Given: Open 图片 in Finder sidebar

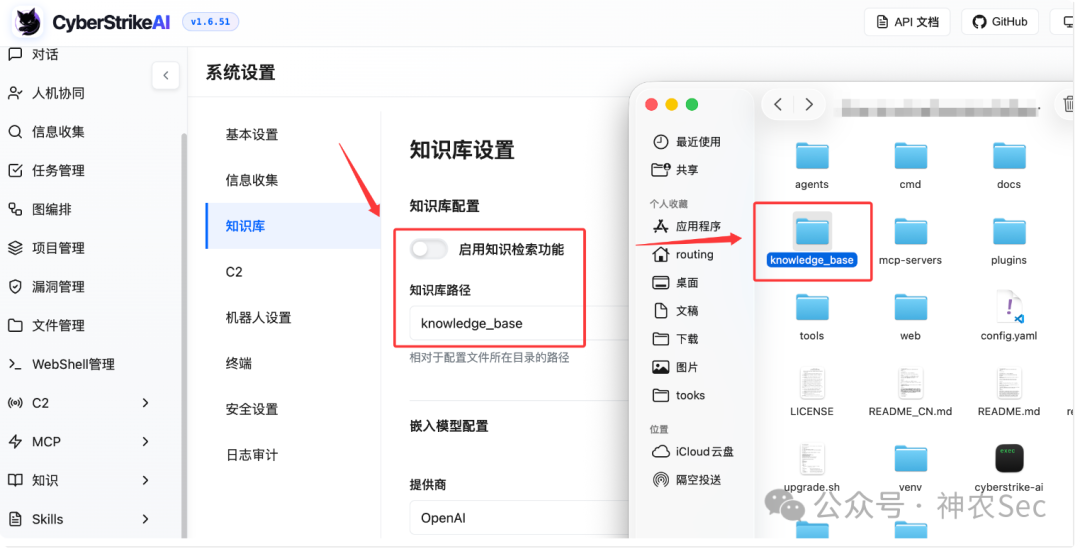Looking at the screenshot, I should pyautogui.click(x=675, y=367).
